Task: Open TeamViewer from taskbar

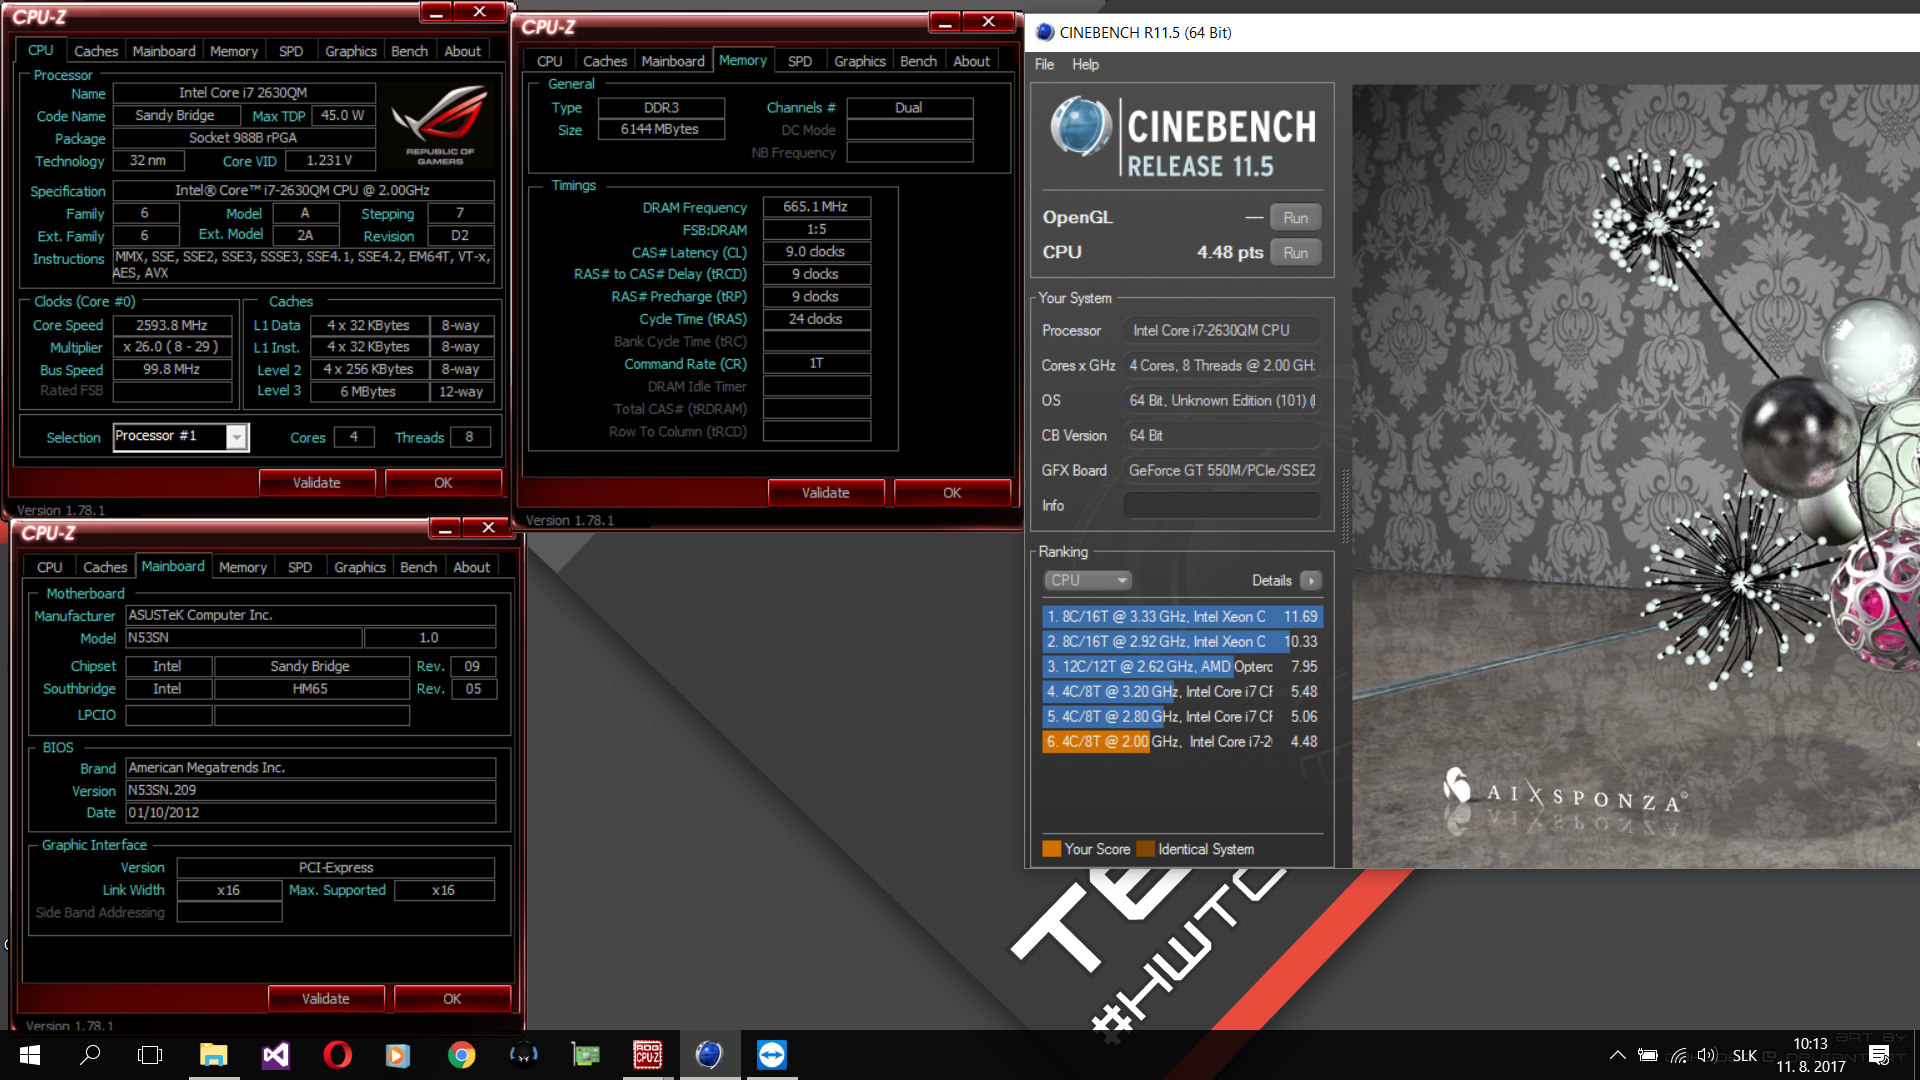Action: [771, 1055]
